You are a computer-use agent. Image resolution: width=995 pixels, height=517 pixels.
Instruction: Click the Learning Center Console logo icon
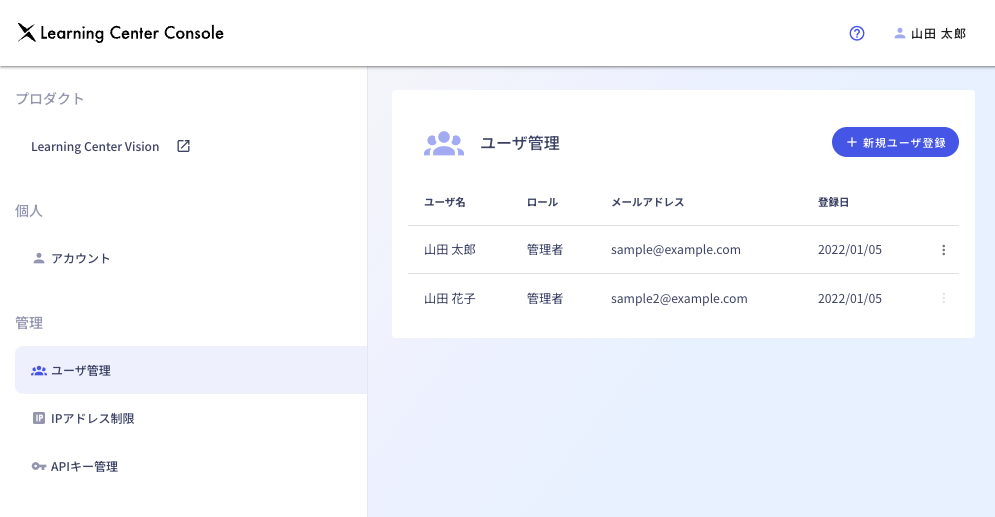26,33
